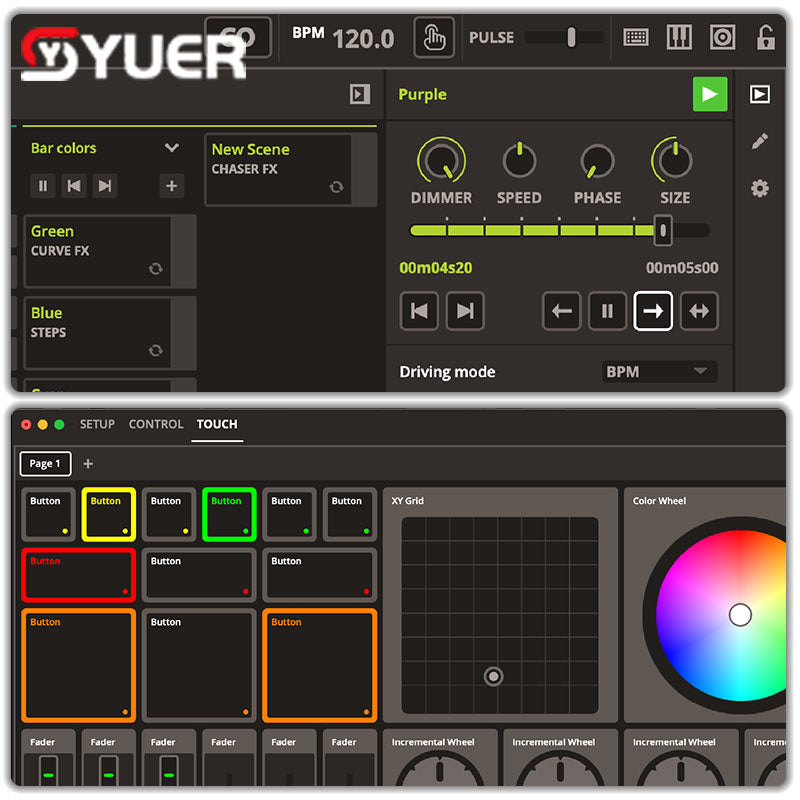Click the green play button for Purple
Image resolution: width=800 pixels, height=800 pixels.
click(710, 94)
